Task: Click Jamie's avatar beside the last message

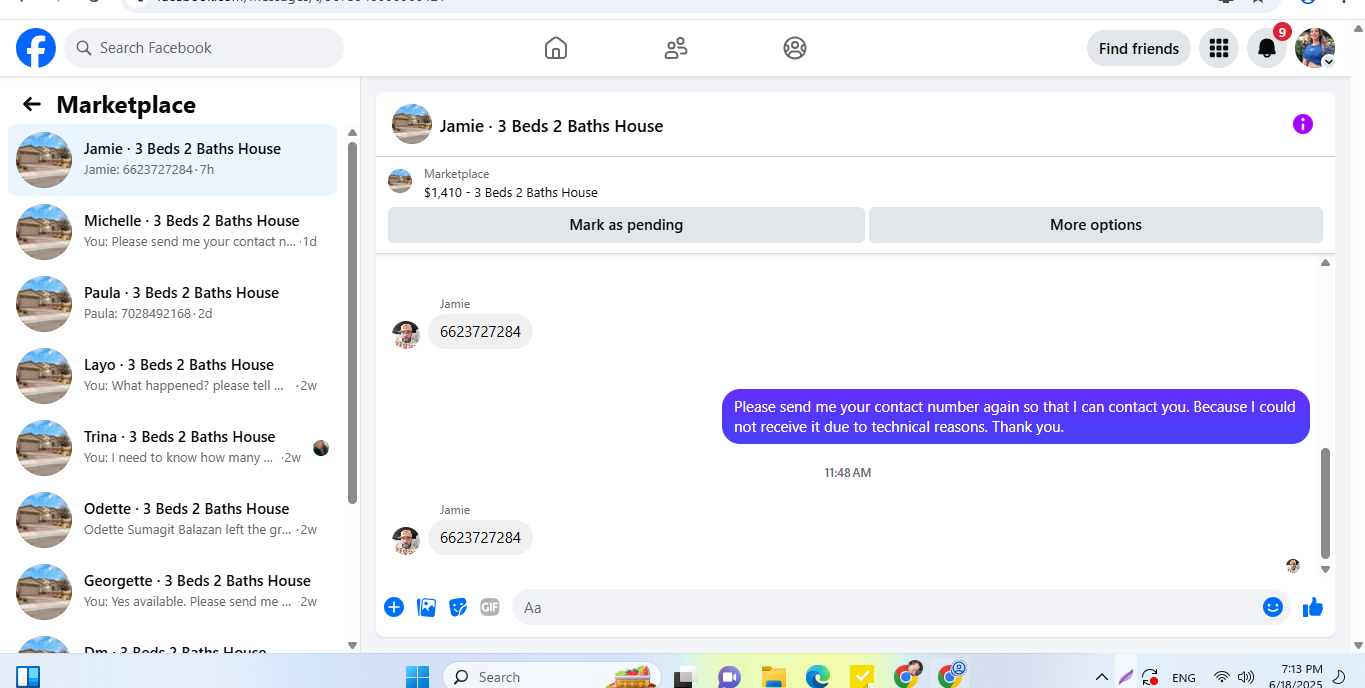Action: click(406, 540)
